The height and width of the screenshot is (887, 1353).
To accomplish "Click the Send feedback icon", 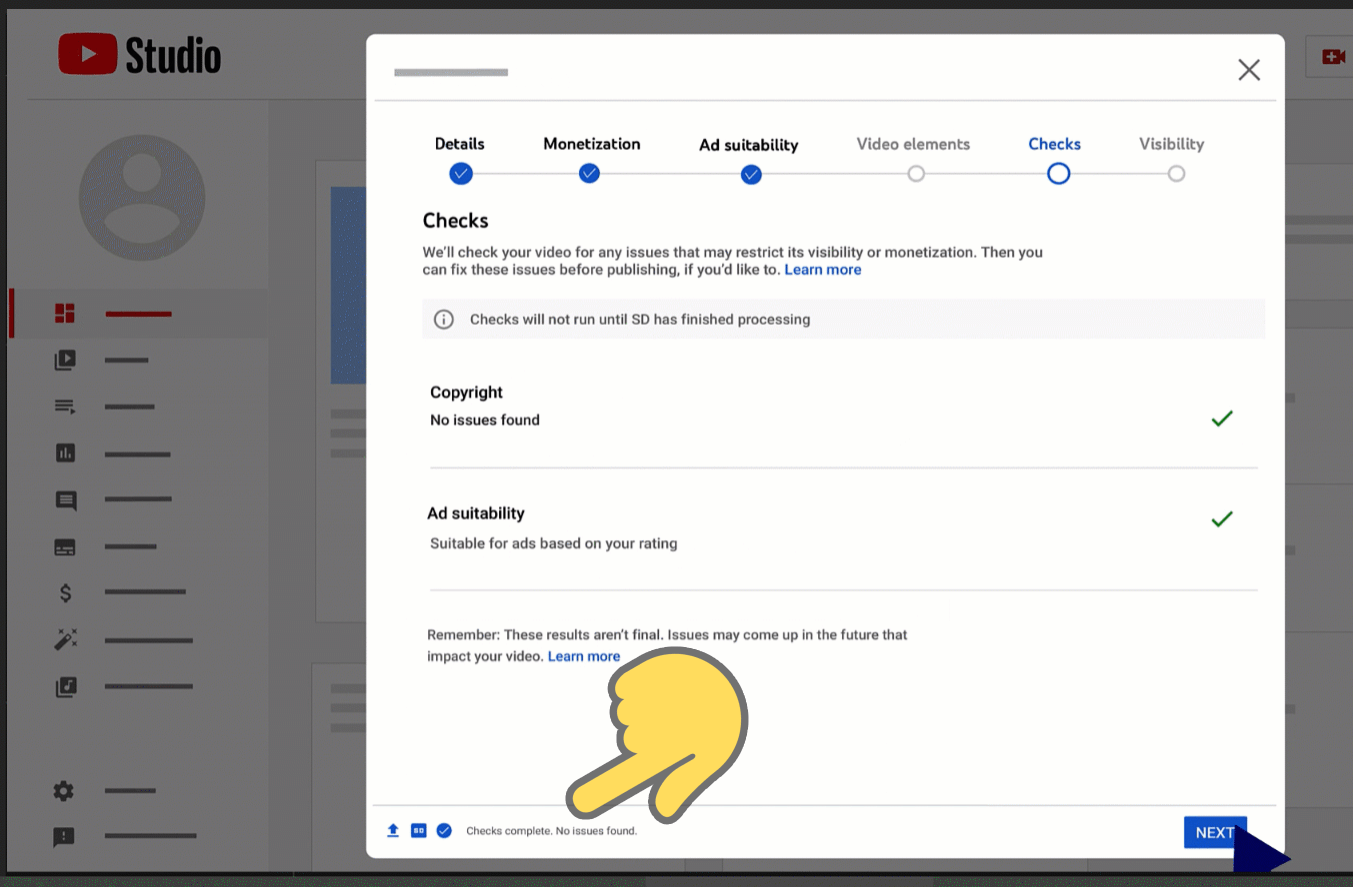I will point(63,837).
